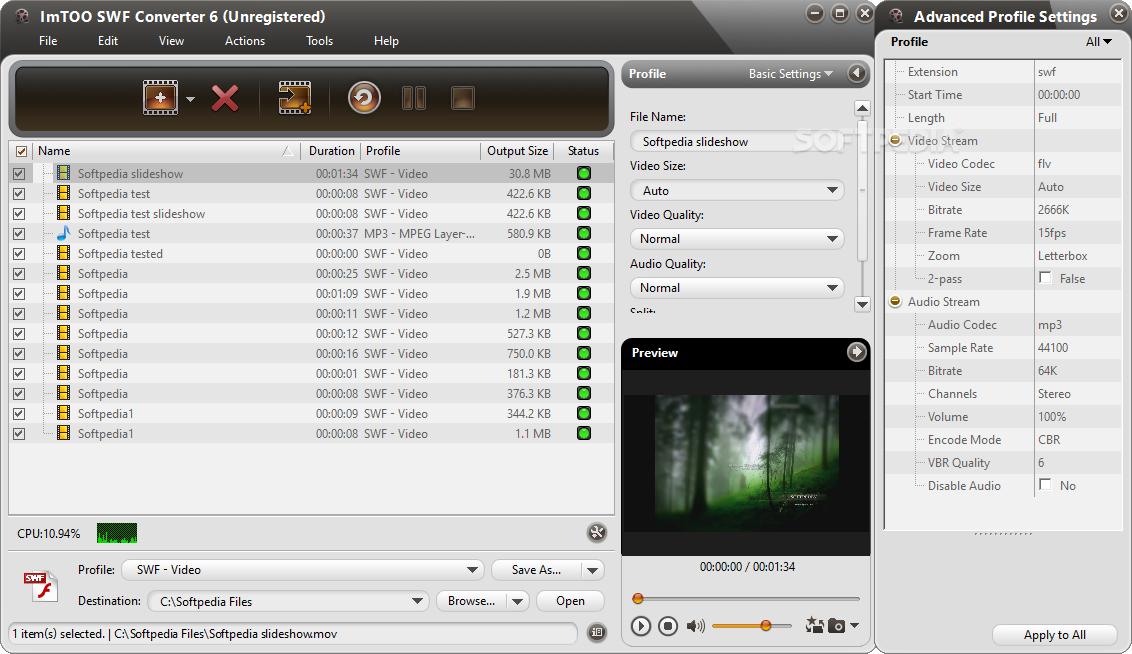Open the Profile SWF - Video combo box
Viewport: 1132px width, 654px height.
[x=302, y=570]
